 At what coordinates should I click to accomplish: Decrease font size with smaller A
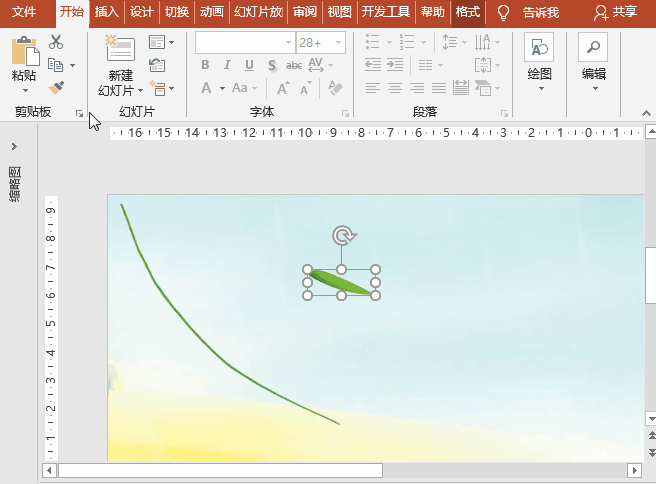pos(306,88)
